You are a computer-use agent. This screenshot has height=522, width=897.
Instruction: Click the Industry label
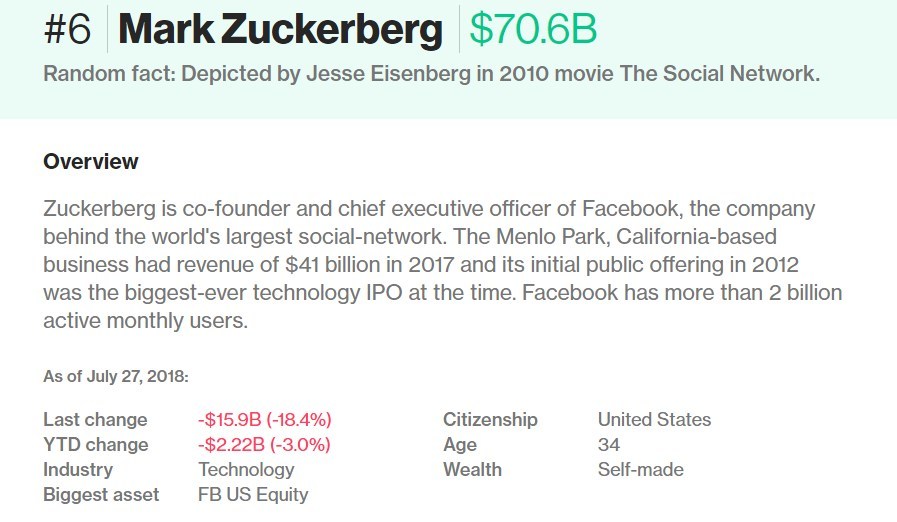pyautogui.click(x=78, y=470)
